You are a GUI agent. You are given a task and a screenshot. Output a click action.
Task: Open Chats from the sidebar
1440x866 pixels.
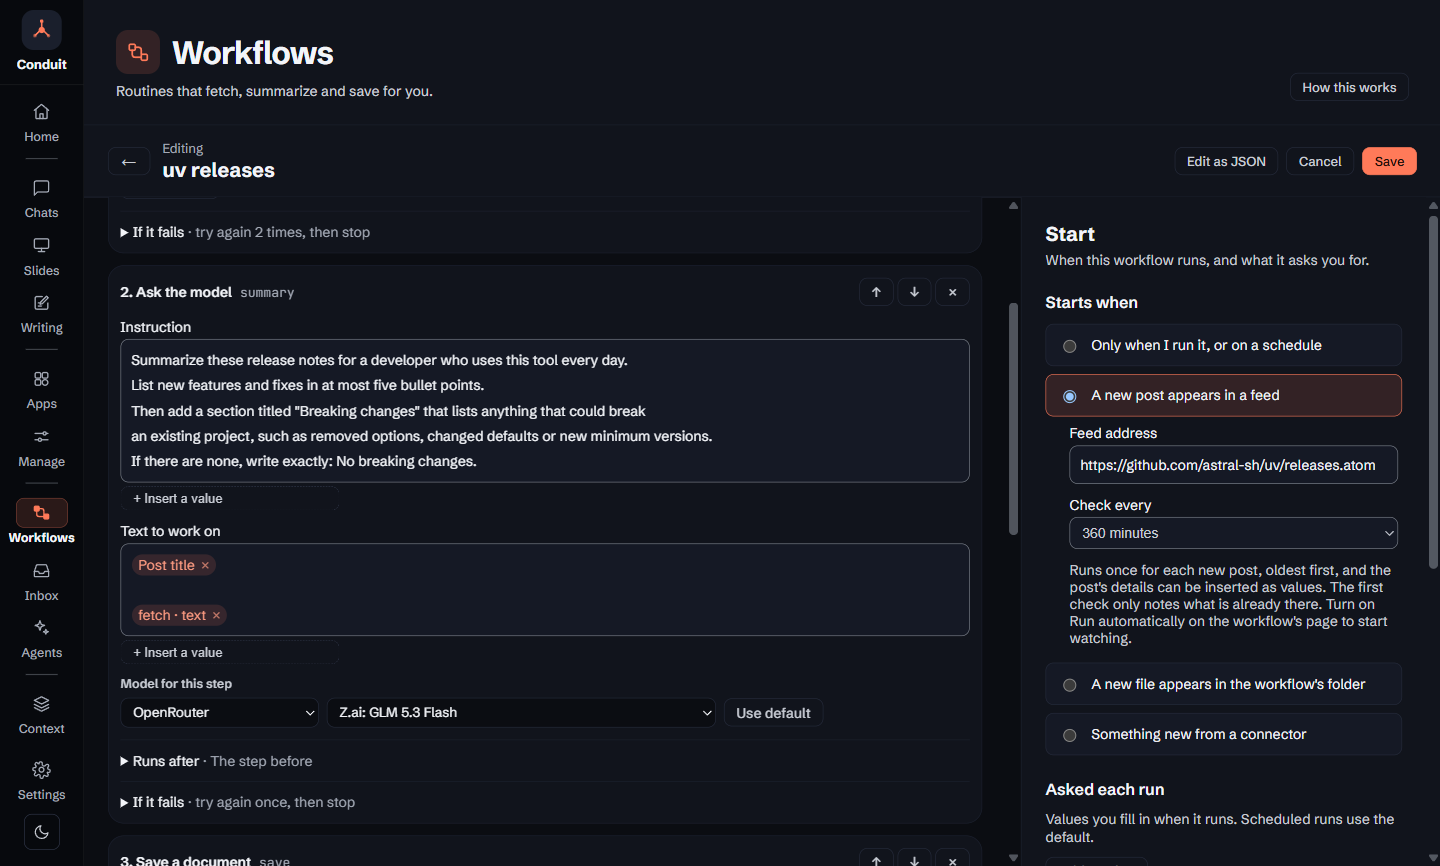[x=42, y=199]
